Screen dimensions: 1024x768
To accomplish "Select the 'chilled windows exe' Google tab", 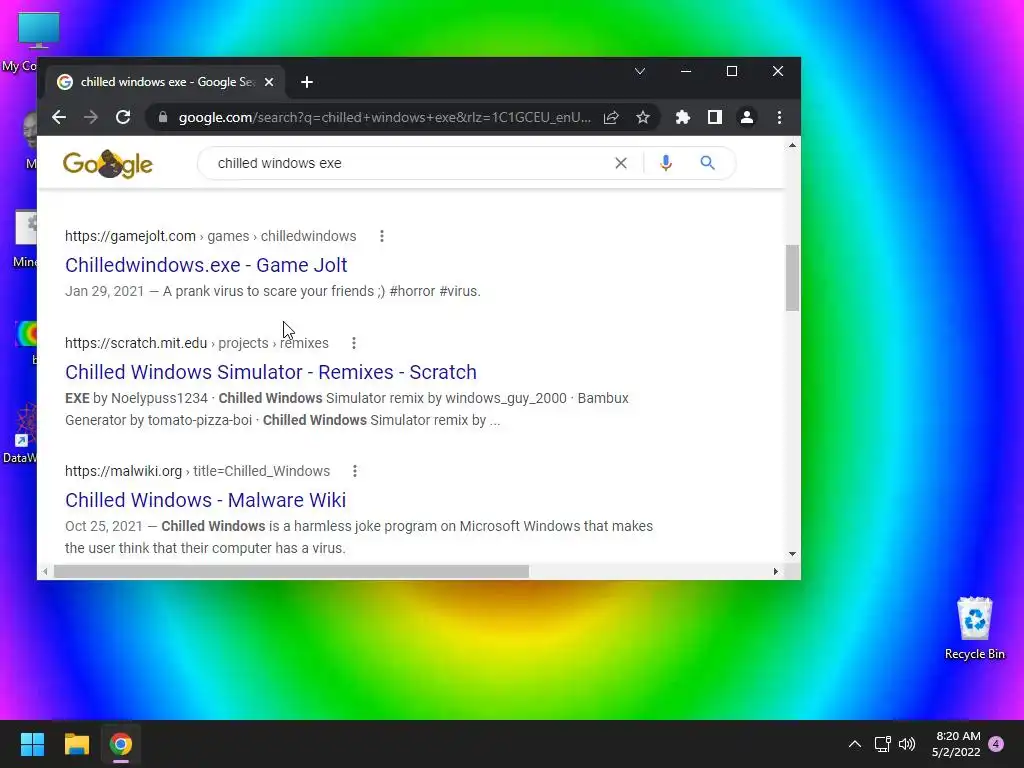I will pos(165,82).
